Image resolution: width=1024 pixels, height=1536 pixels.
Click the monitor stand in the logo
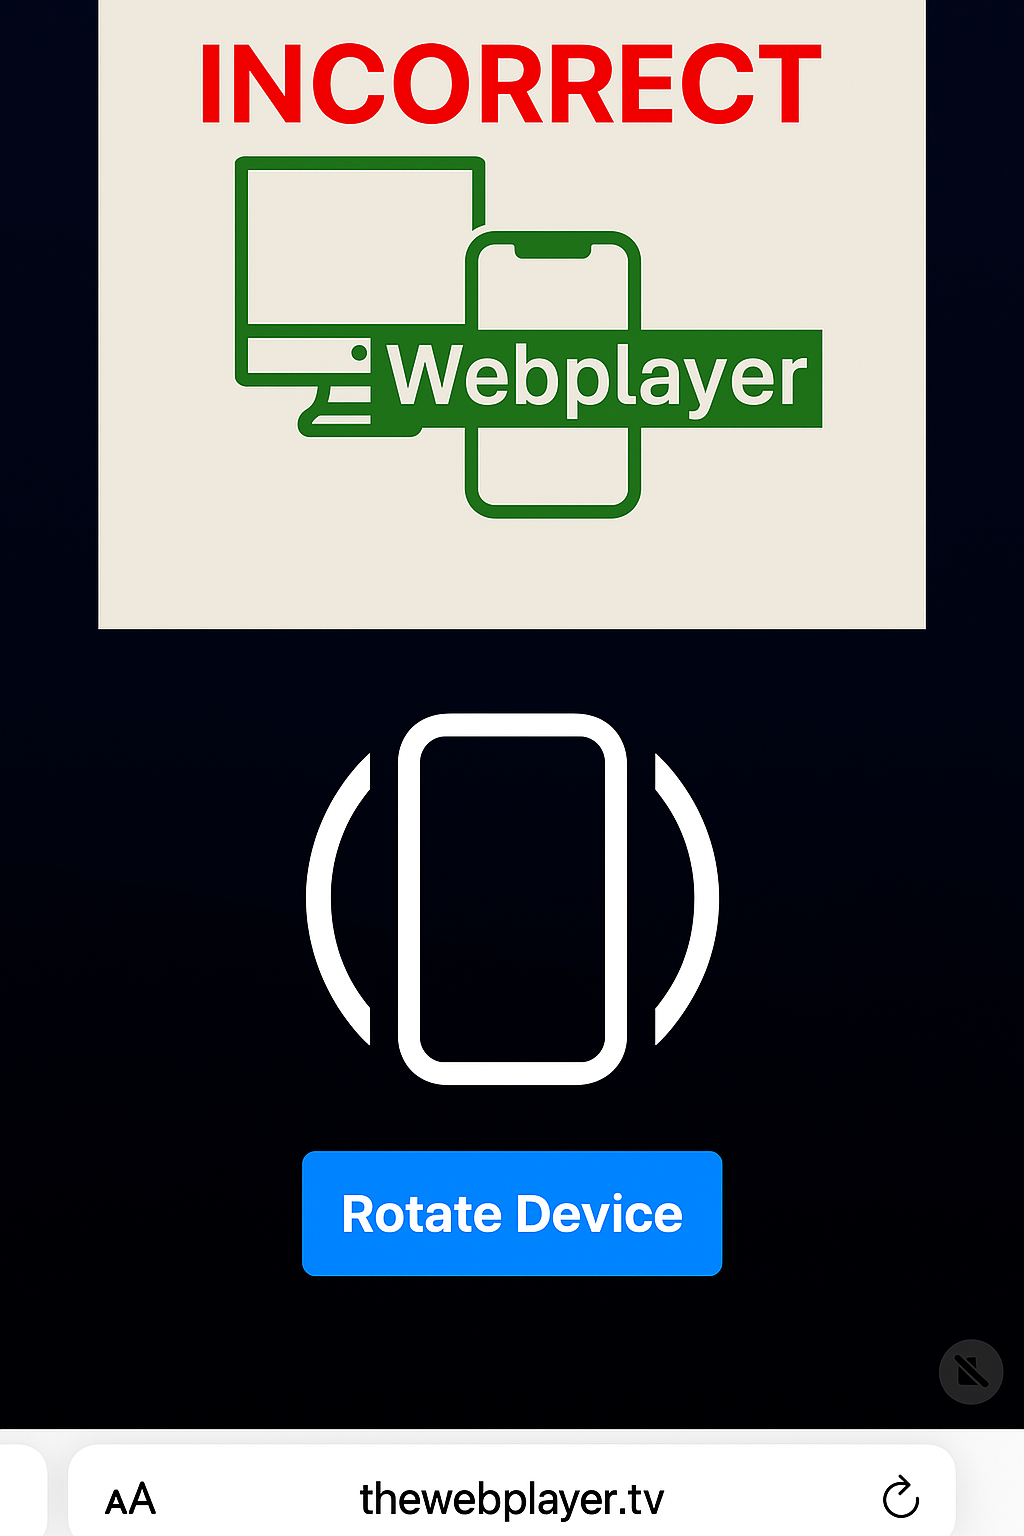[x=340, y=411]
